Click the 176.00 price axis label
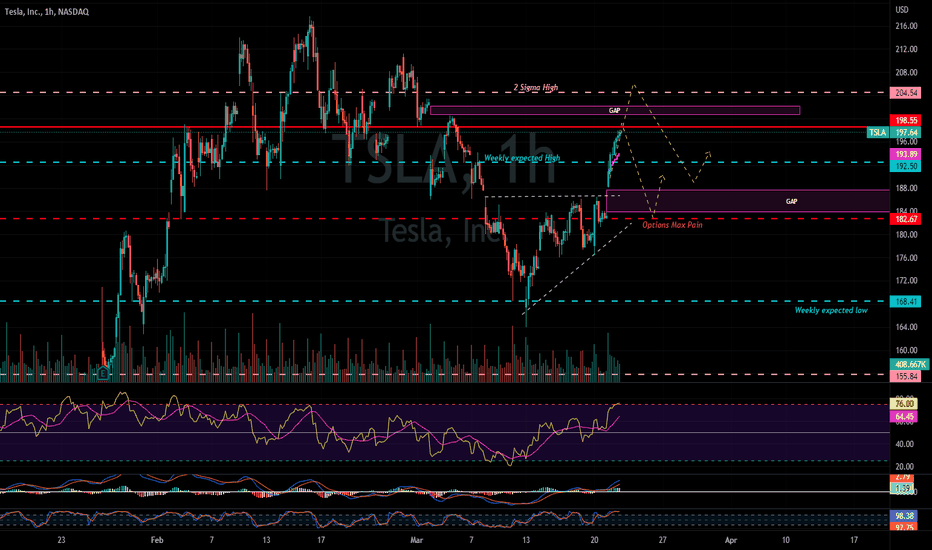 (906, 257)
